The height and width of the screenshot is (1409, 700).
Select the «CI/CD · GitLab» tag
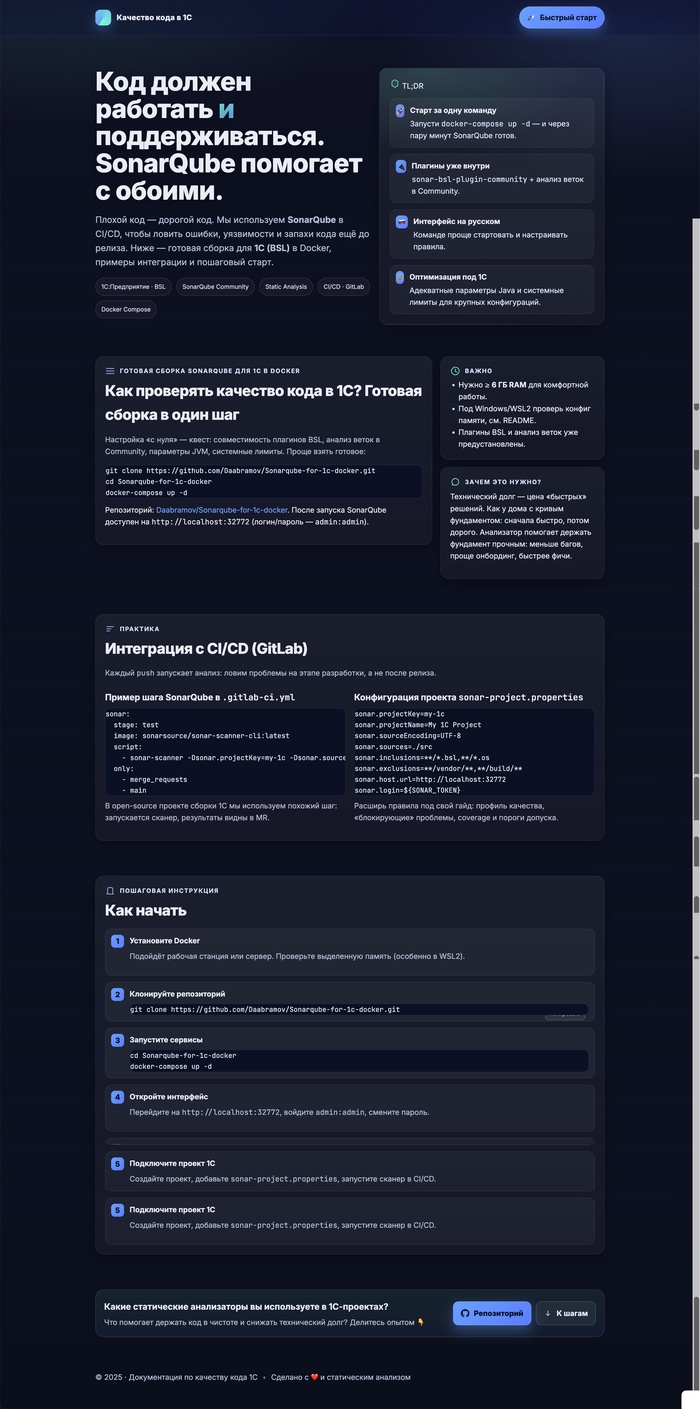click(343, 286)
